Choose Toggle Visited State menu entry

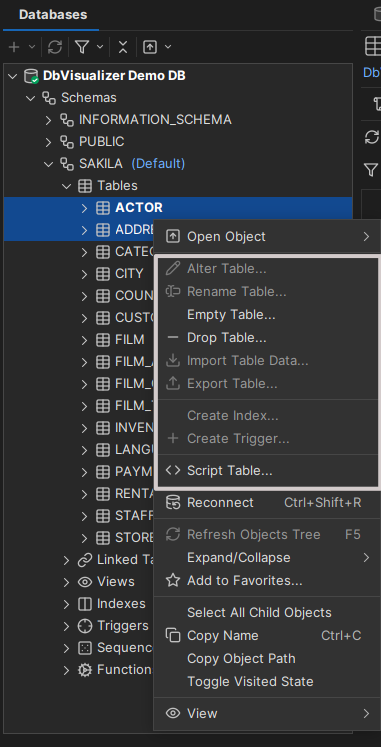[x=268, y=681]
